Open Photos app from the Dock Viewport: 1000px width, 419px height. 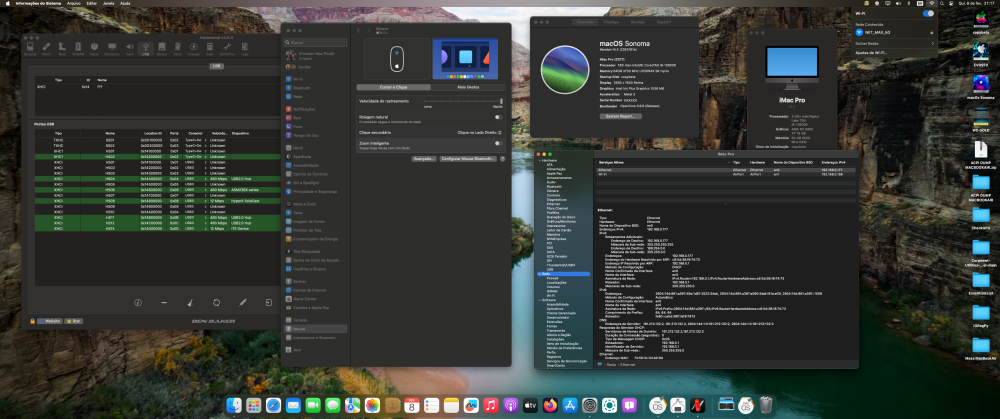(x=372, y=405)
